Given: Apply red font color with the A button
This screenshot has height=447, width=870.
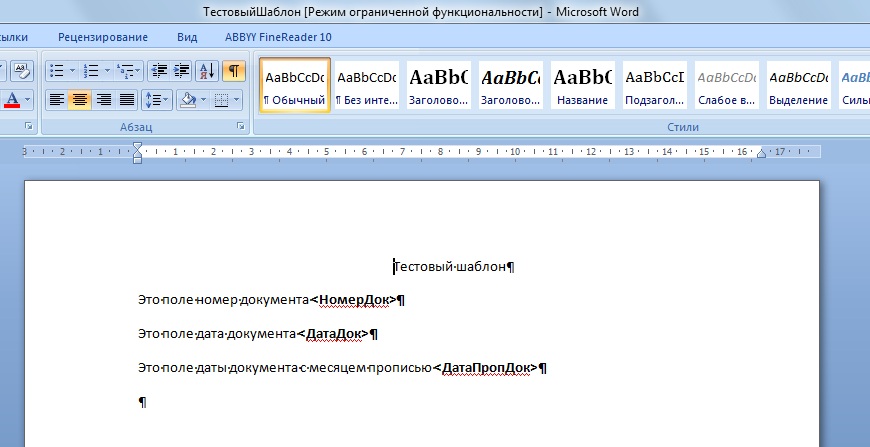Looking at the screenshot, I should click(12, 100).
